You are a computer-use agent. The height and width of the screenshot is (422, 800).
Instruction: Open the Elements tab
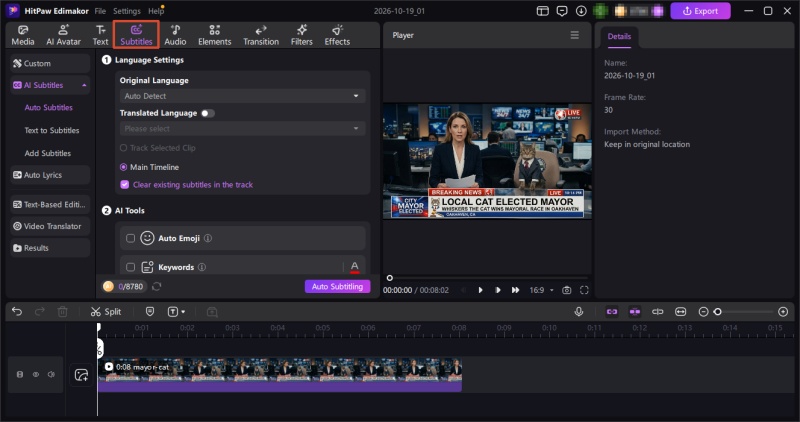point(214,35)
